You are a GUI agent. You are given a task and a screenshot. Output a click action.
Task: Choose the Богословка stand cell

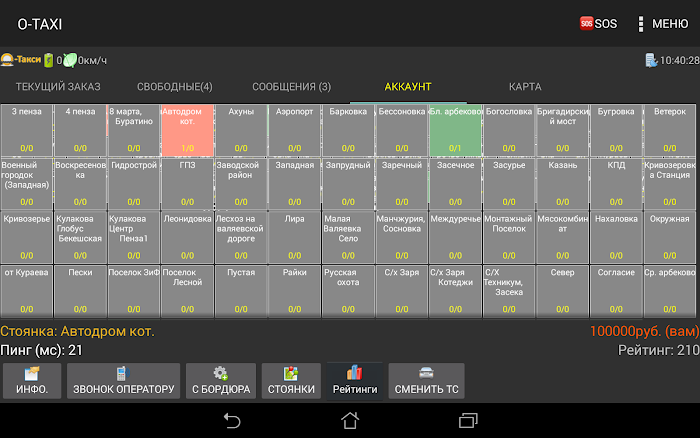click(509, 130)
